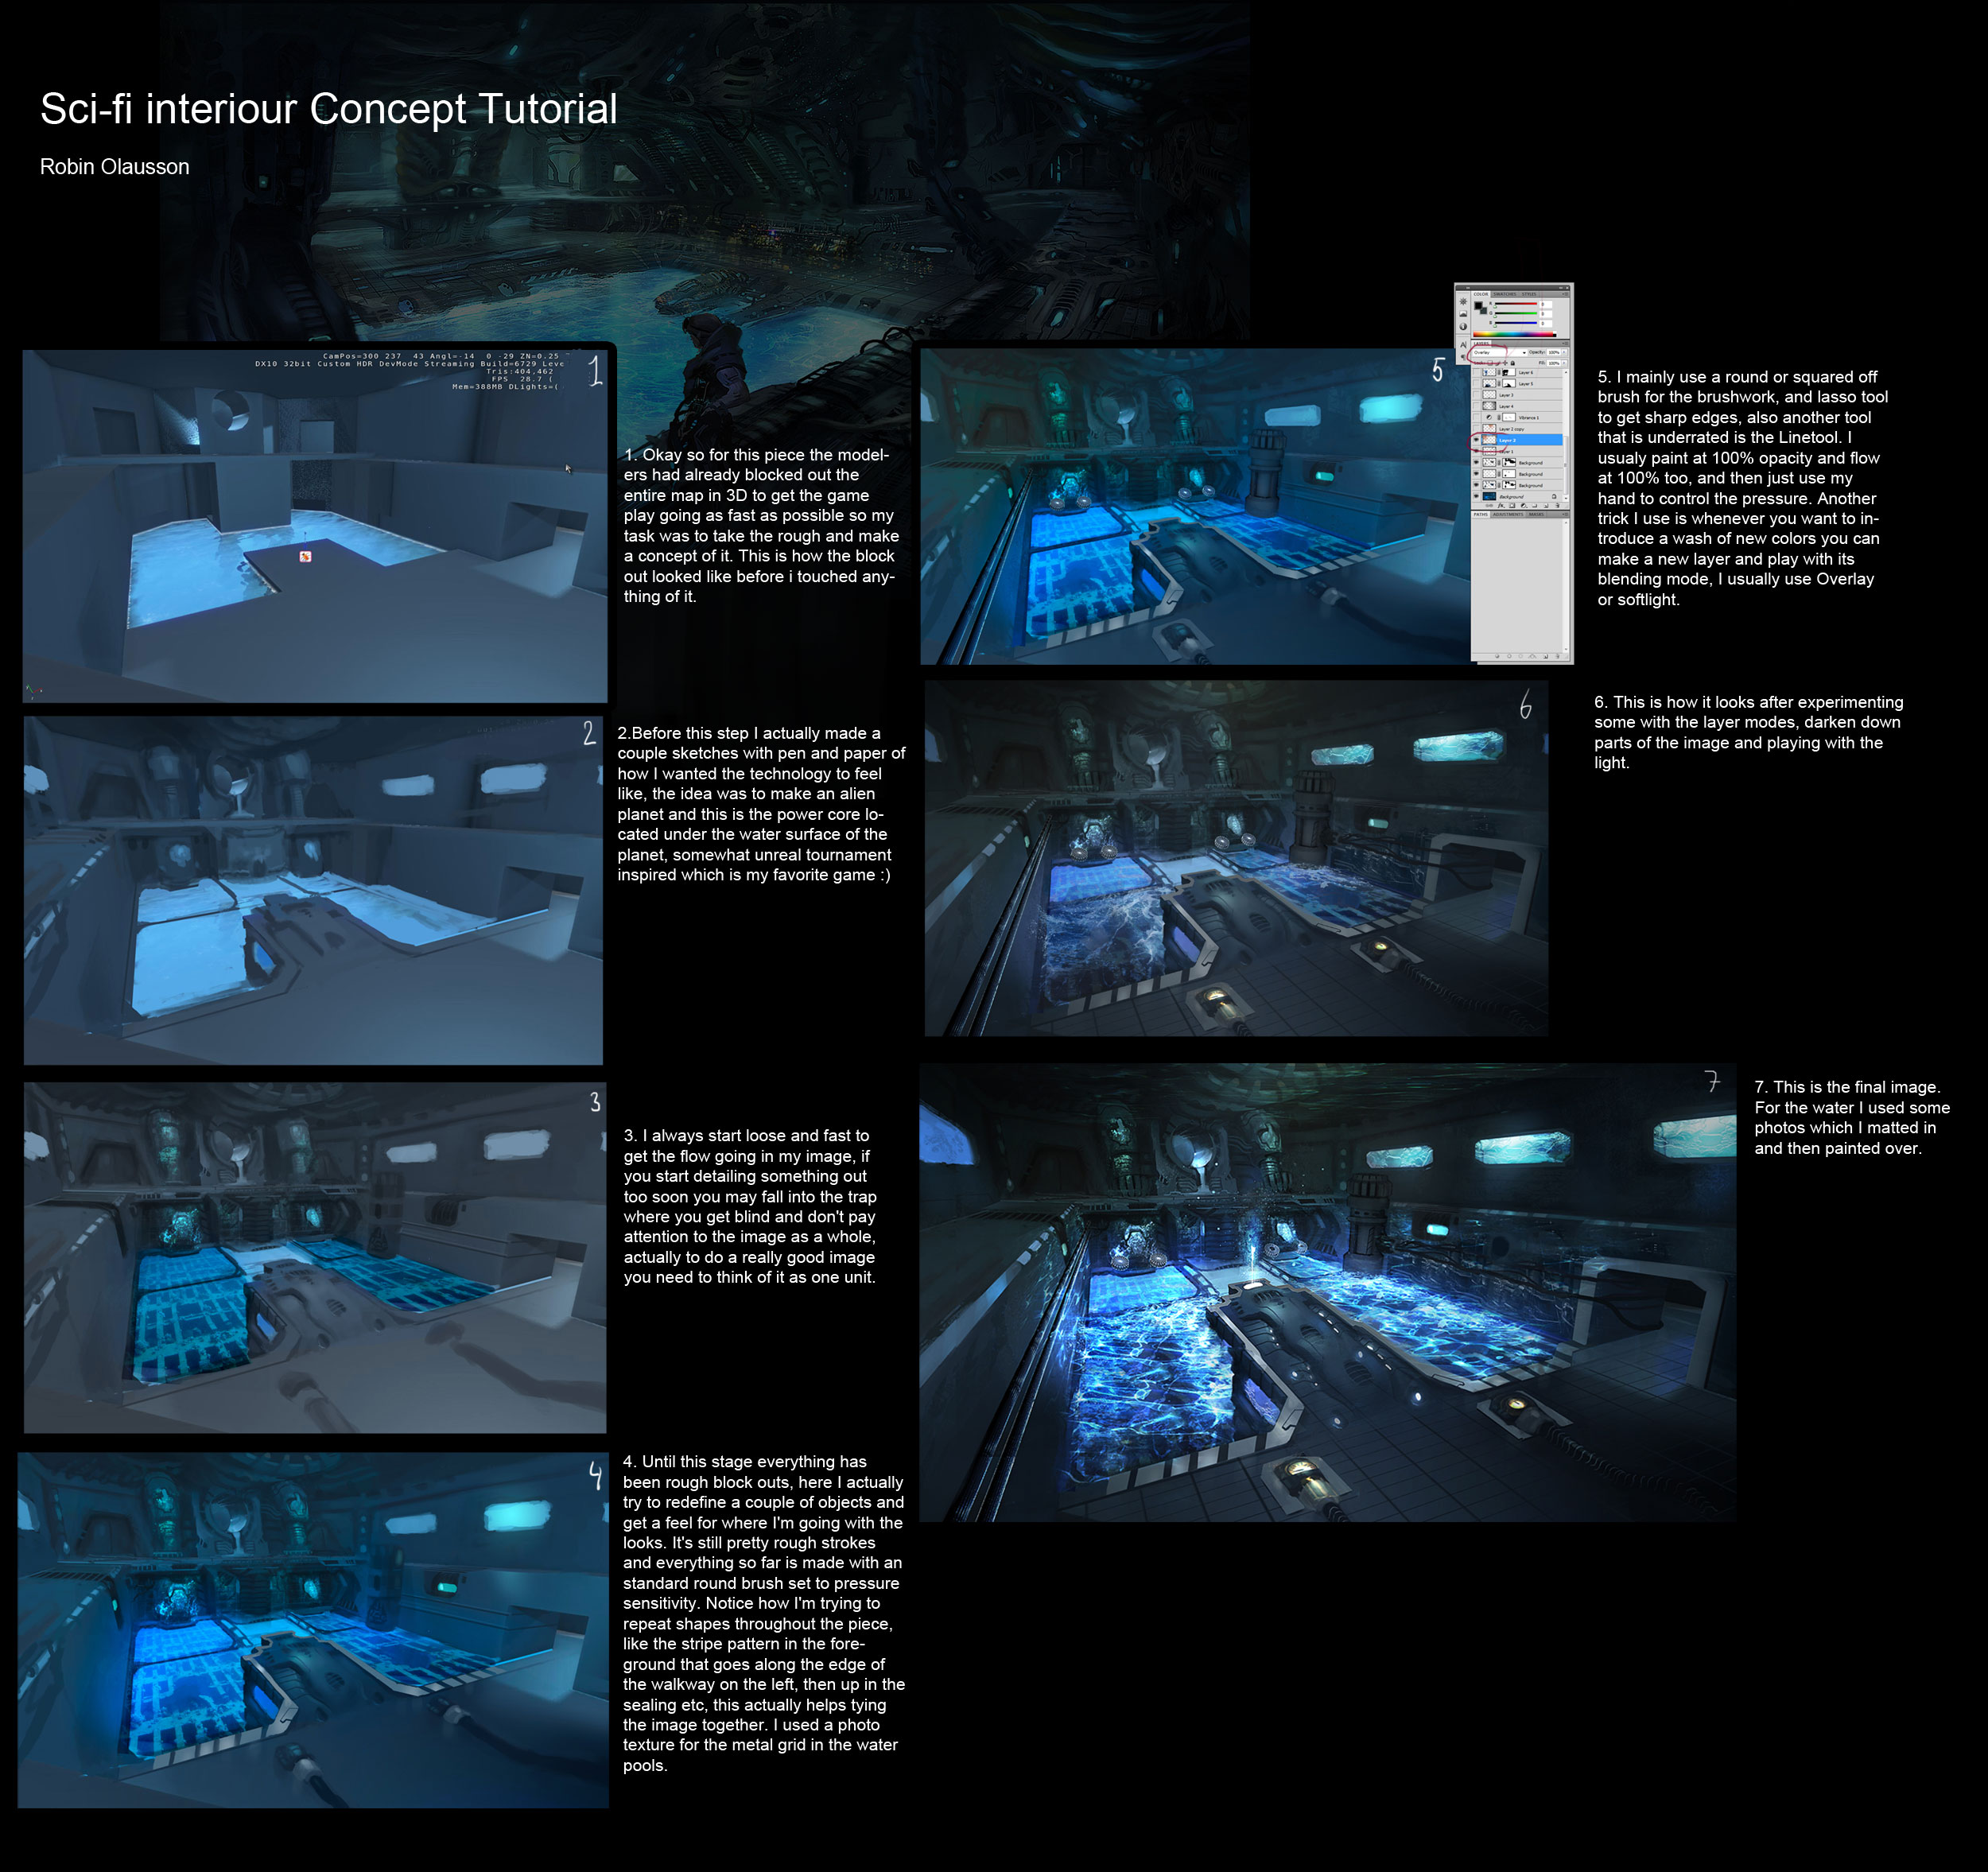Select the Color tab
1988x1872 pixels.
[x=1481, y=294]
